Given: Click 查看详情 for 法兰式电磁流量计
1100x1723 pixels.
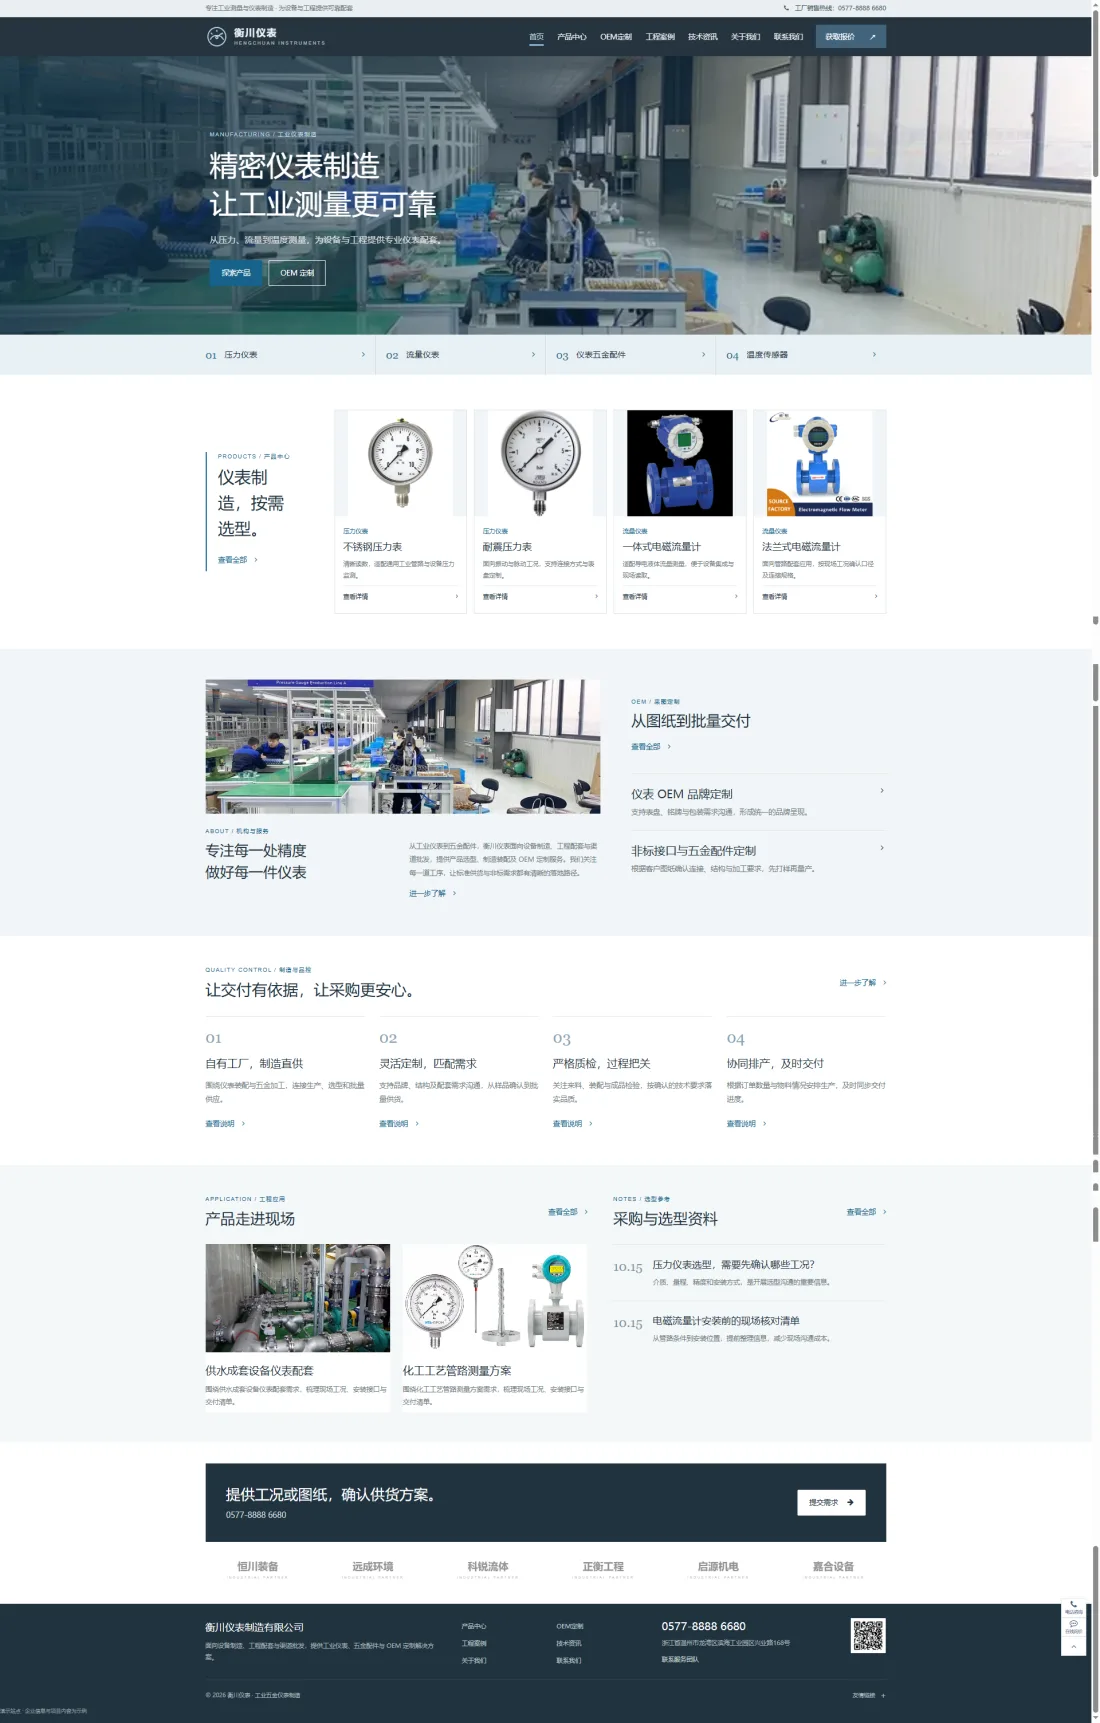Looking at the screenshot, I should (x=775, y=597).
